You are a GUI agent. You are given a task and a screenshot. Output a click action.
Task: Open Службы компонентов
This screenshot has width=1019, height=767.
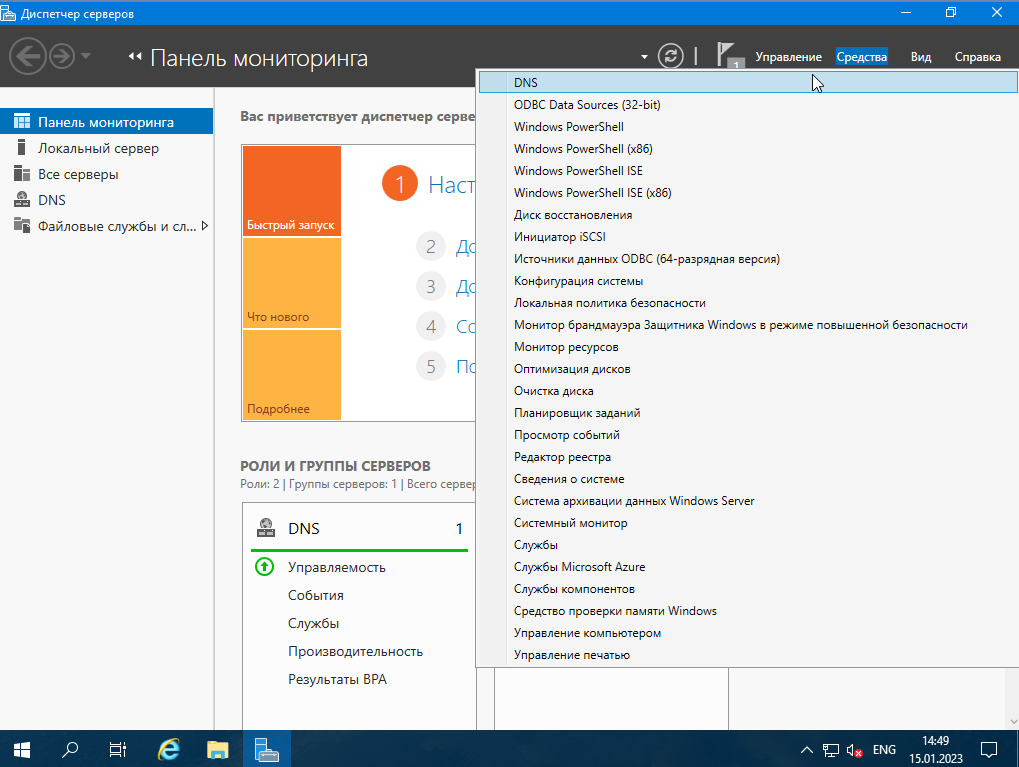point(748,590)
